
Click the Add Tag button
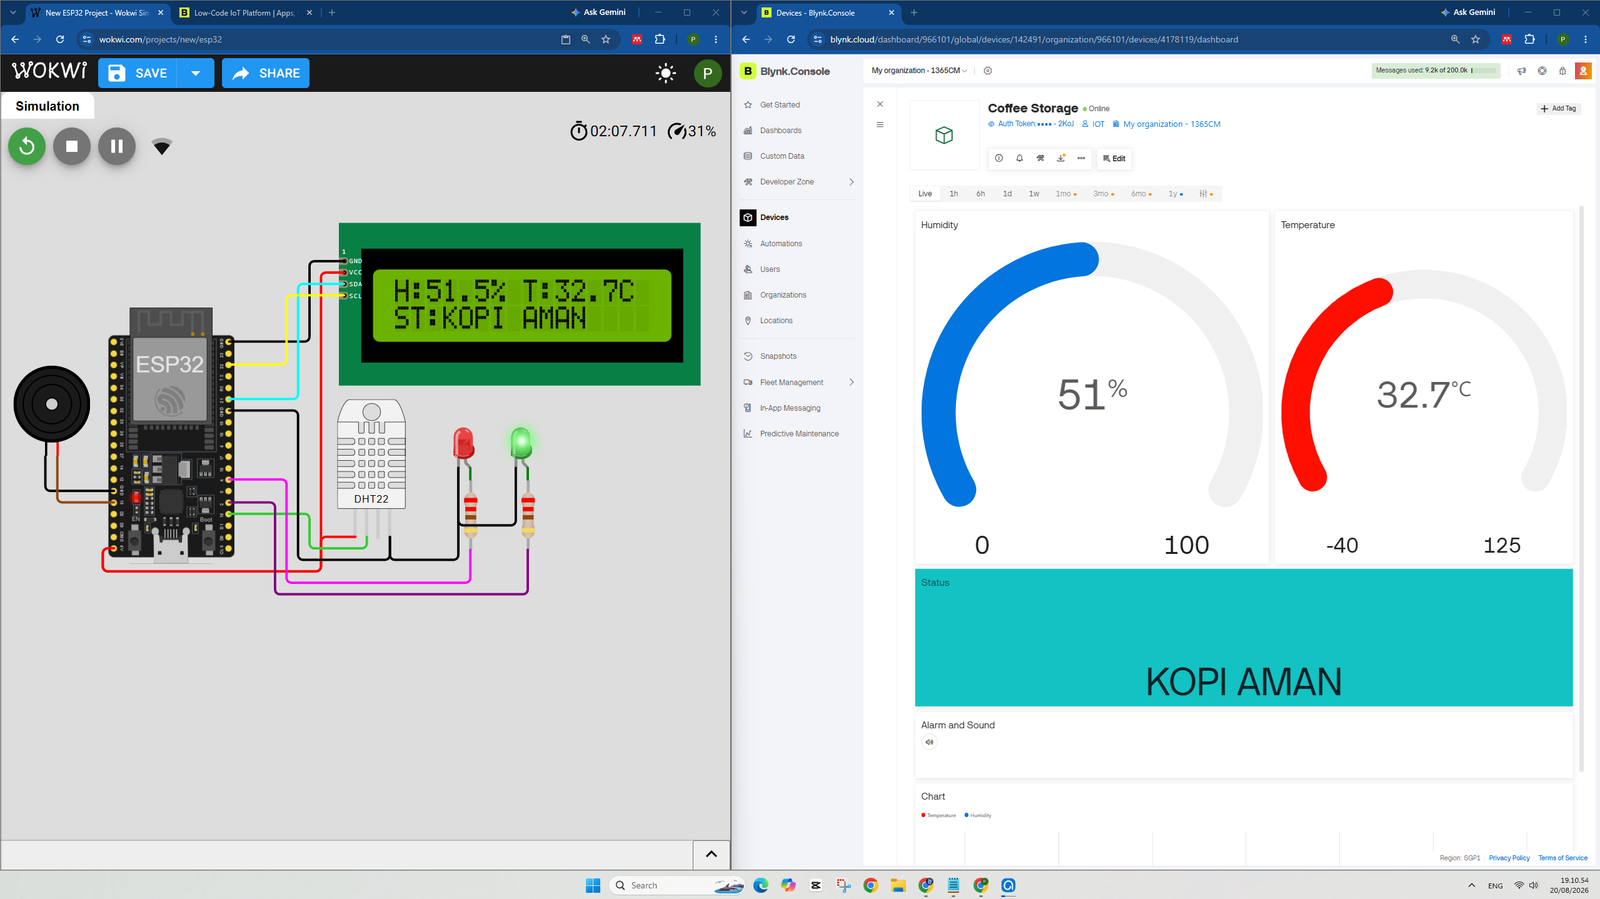click(1559, 108)
